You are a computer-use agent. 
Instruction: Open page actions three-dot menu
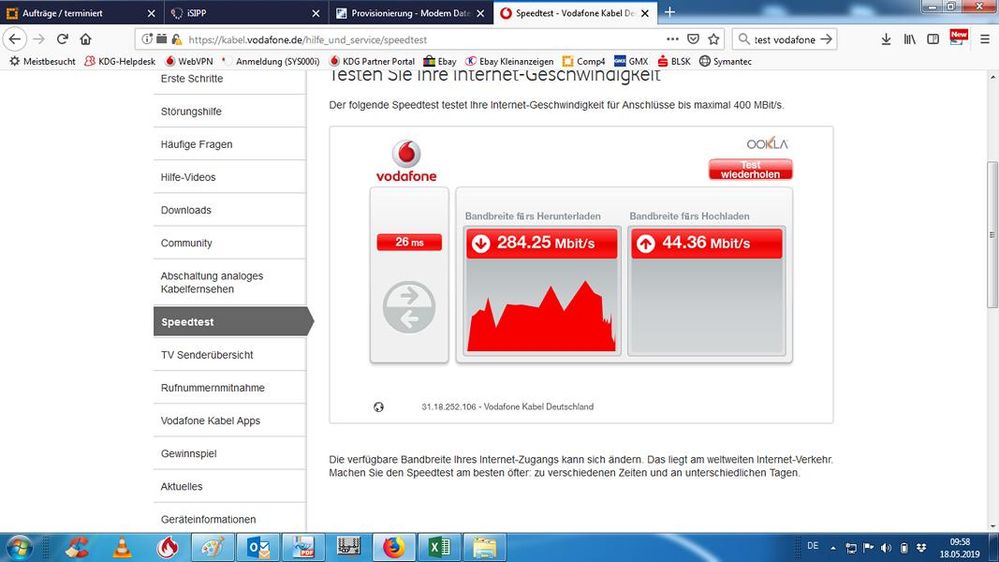pos(672,39)
